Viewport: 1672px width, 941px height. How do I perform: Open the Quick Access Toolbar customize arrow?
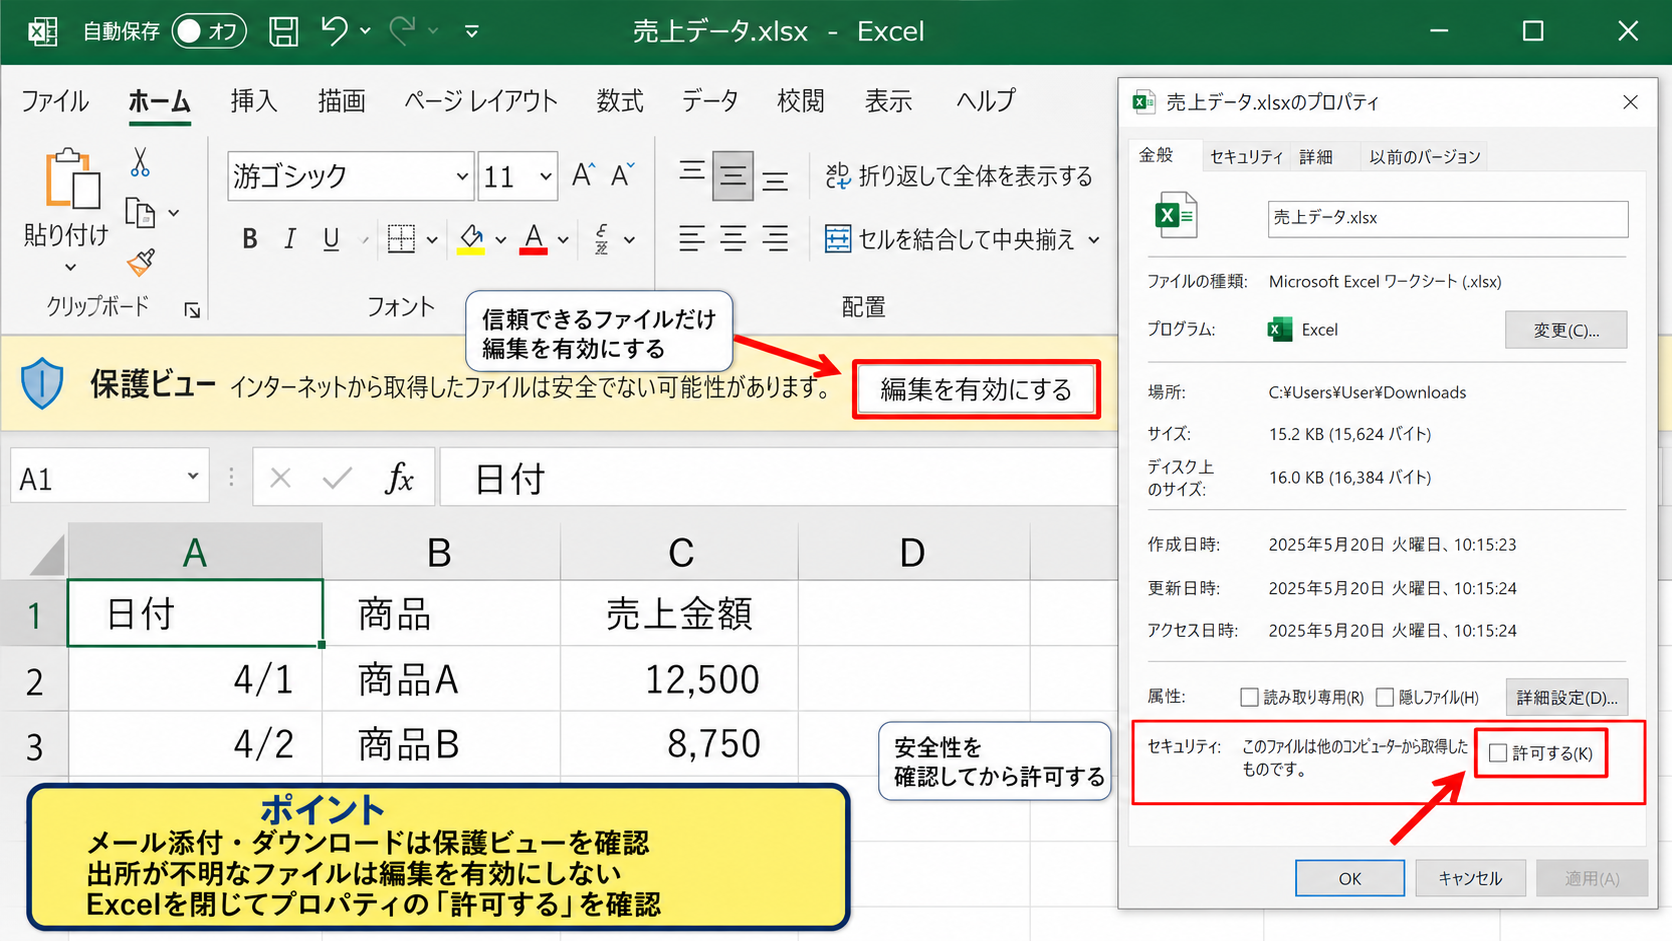click(472, 32)
